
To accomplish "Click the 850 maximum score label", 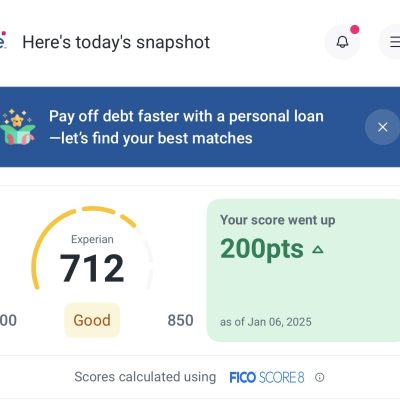I will click(x=180, y=320).
